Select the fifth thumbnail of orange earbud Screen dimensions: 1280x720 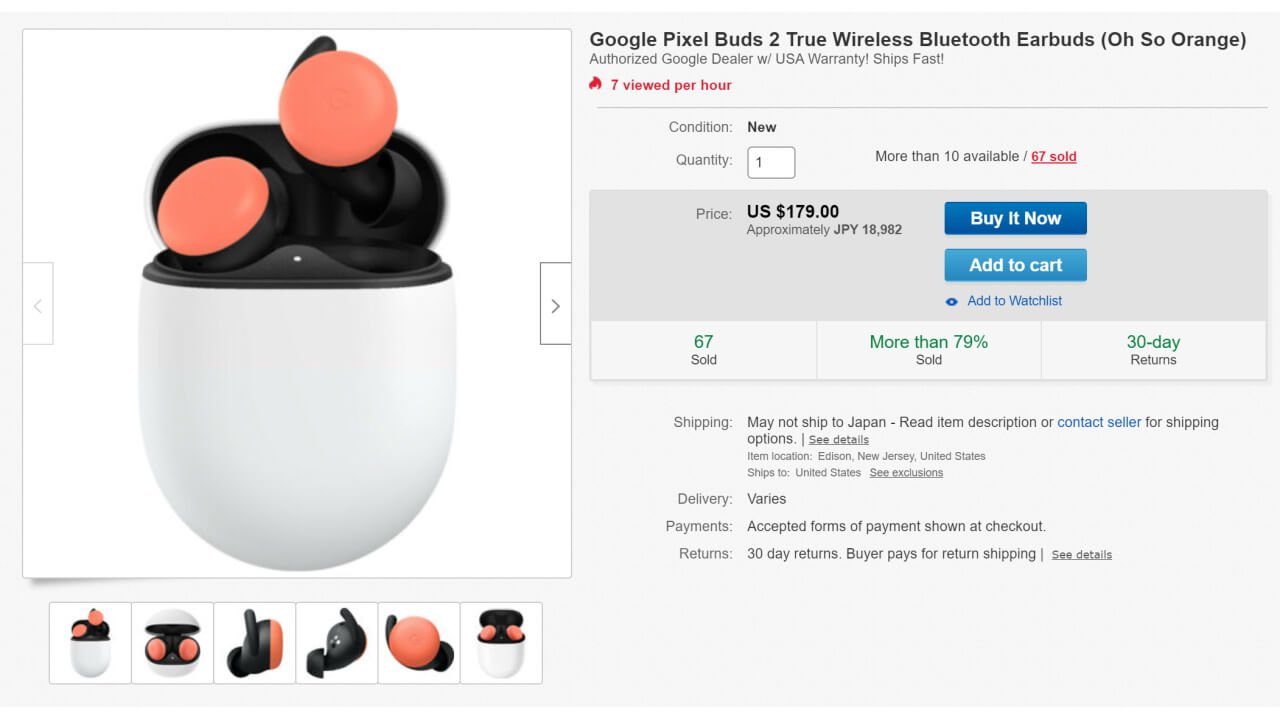[419, 643]
